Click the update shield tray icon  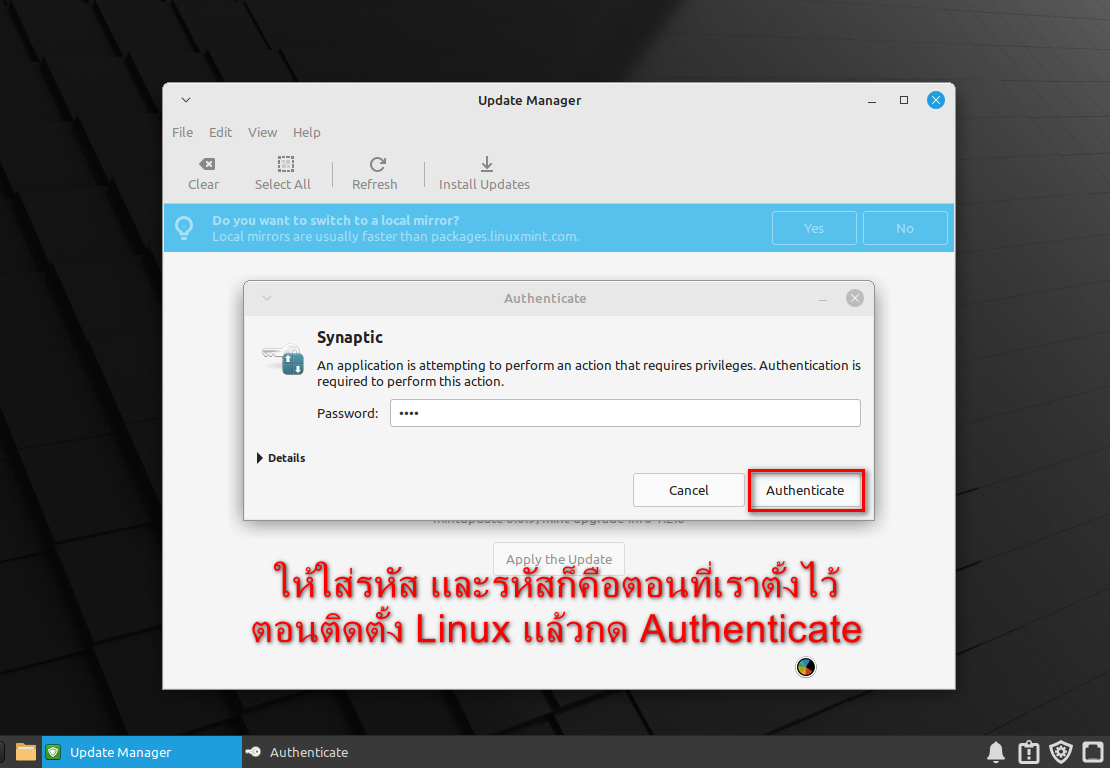tap(1060, 752)
